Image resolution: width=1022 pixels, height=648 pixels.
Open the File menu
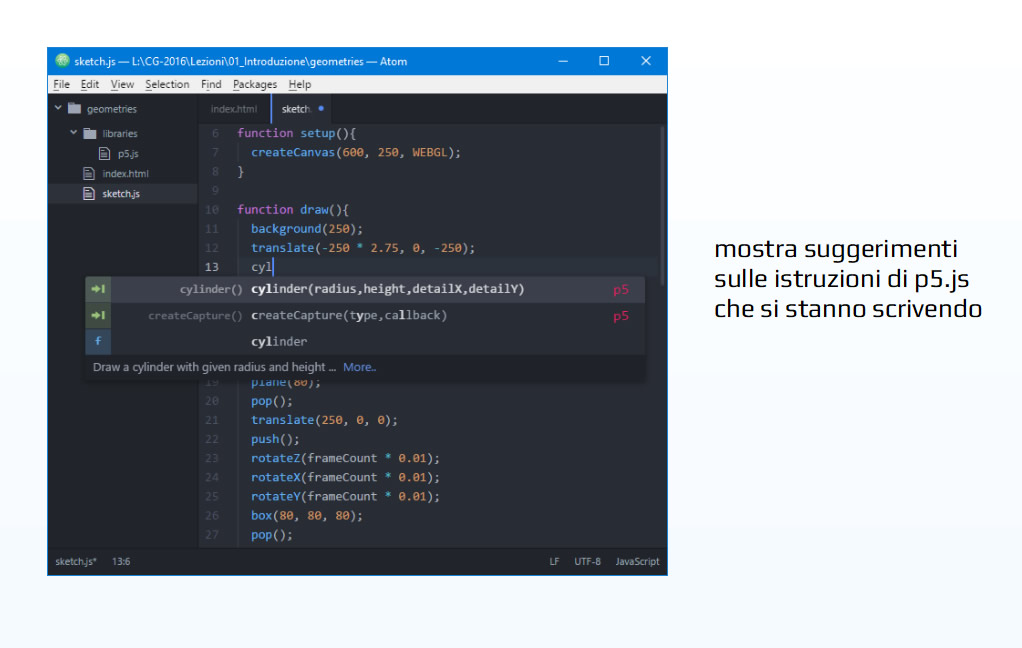click(x=61, y=84)
